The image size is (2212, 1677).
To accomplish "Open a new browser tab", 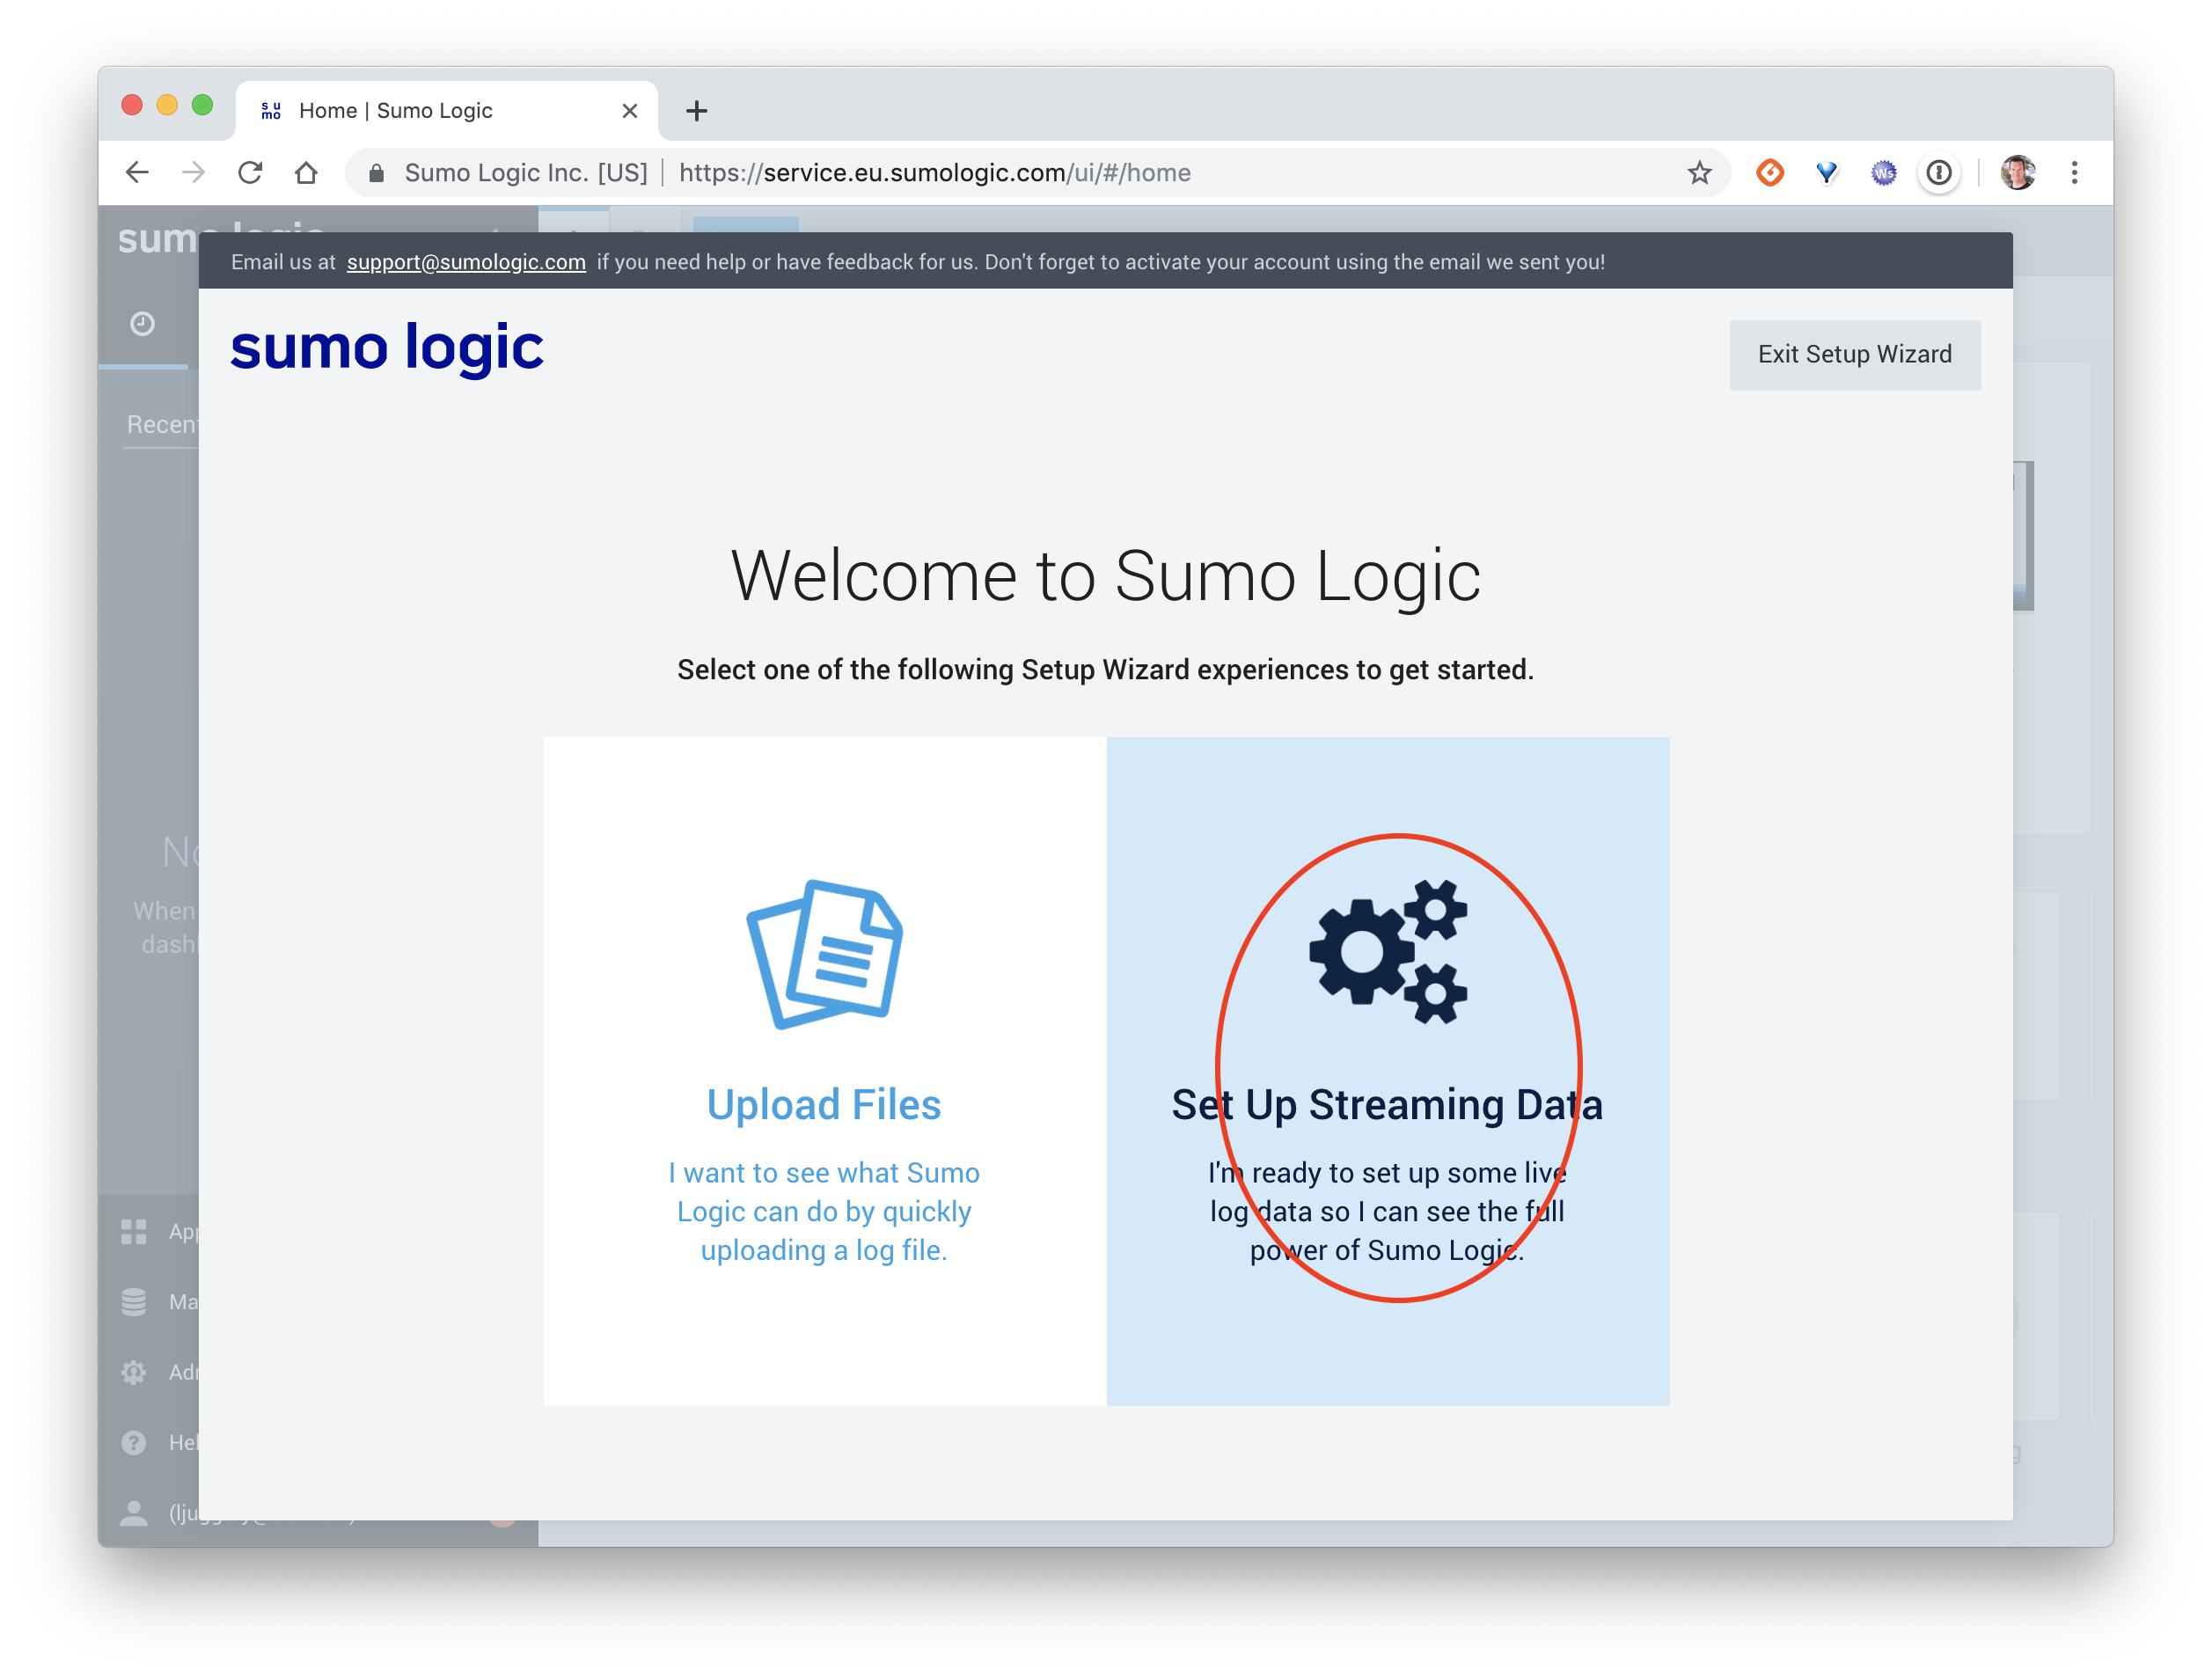I will [697, 111].
